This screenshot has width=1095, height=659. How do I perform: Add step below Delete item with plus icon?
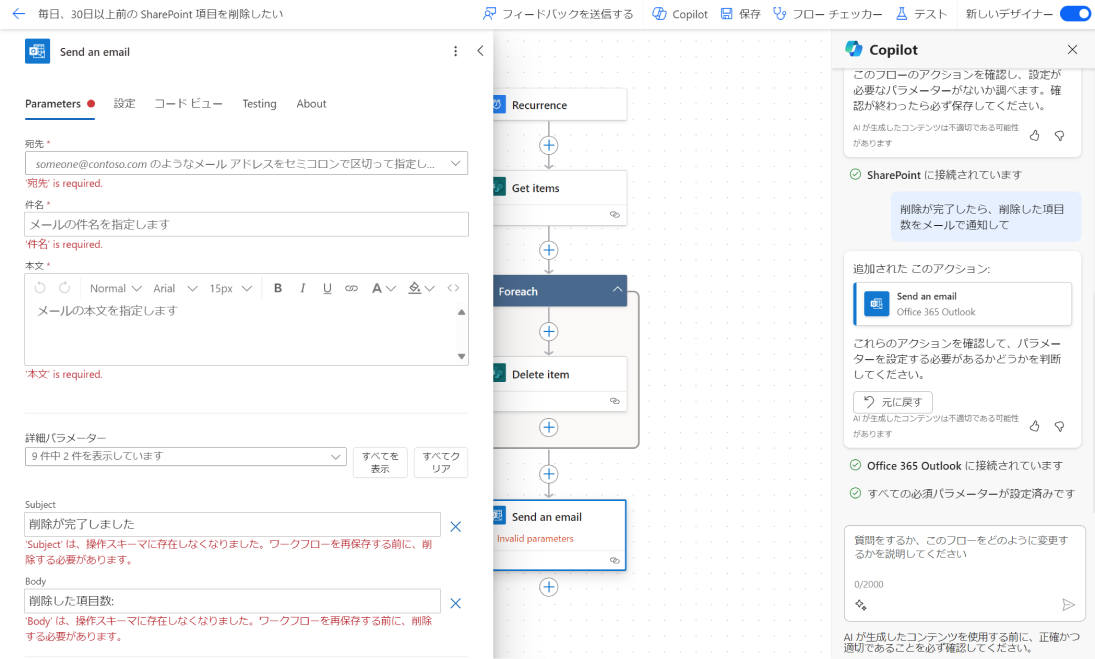tap(549, 427)
